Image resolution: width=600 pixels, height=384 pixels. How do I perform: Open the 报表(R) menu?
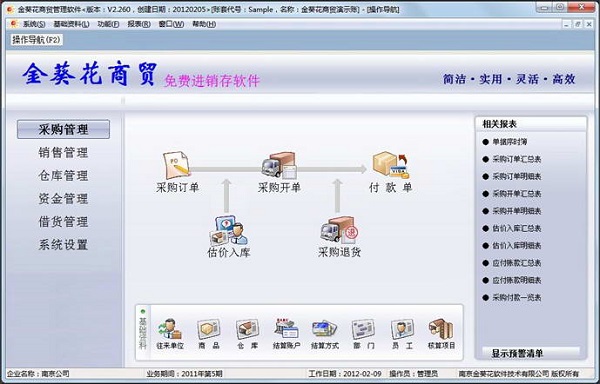point(139,24)
